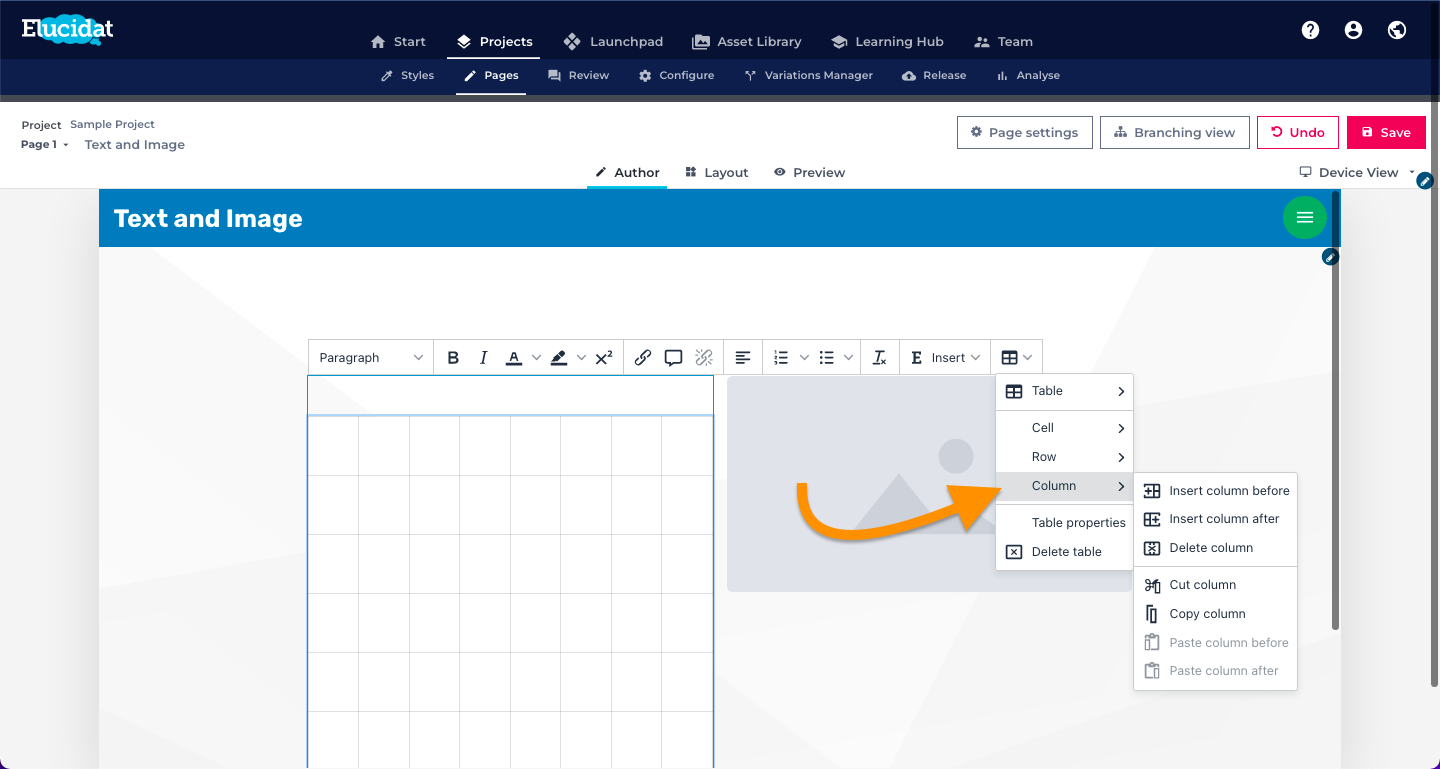
Task: Switch to the Preview tab
Action: pyautogui.click(x=809, y=172)
